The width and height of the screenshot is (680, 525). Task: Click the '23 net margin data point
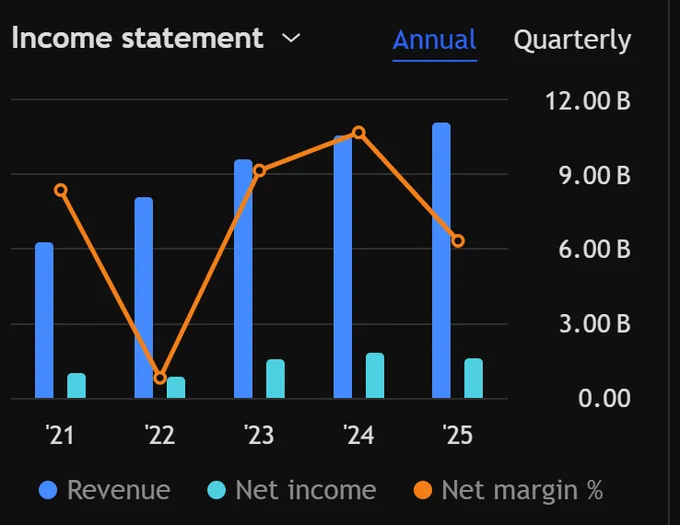(x=259, y=171)
